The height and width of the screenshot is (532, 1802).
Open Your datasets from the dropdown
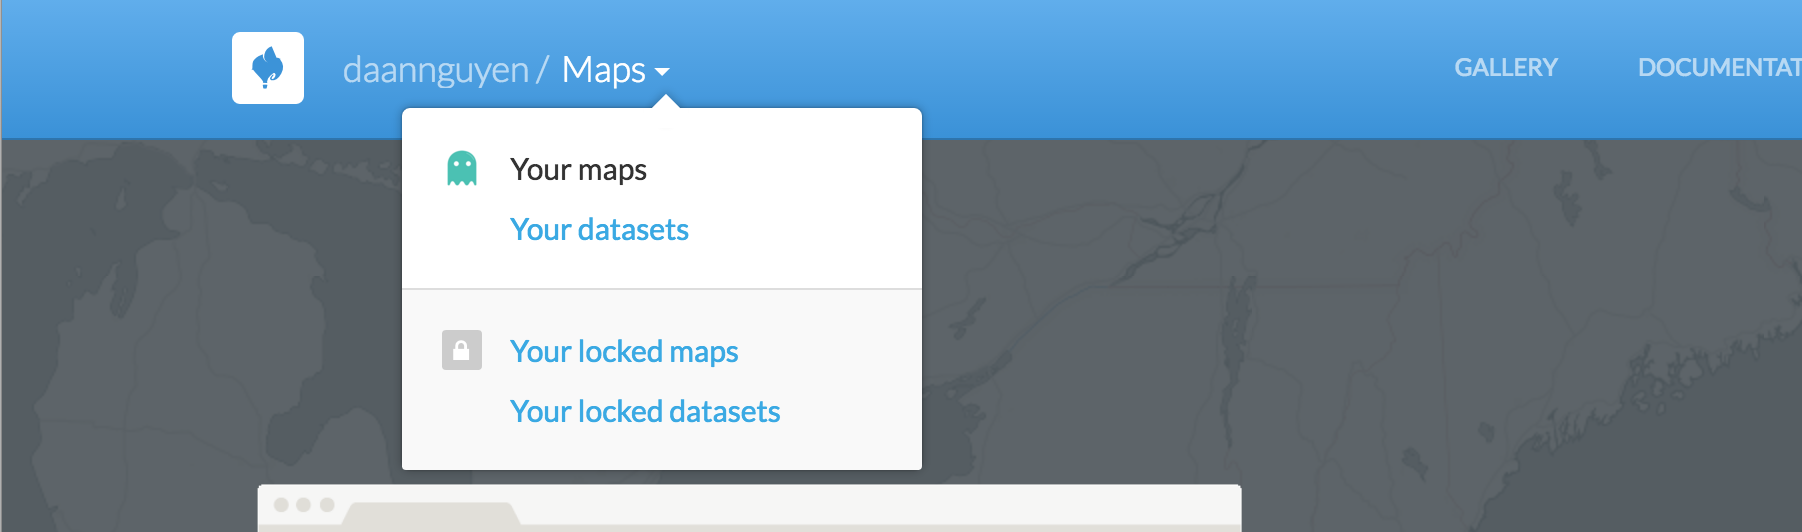coord(599,230)
